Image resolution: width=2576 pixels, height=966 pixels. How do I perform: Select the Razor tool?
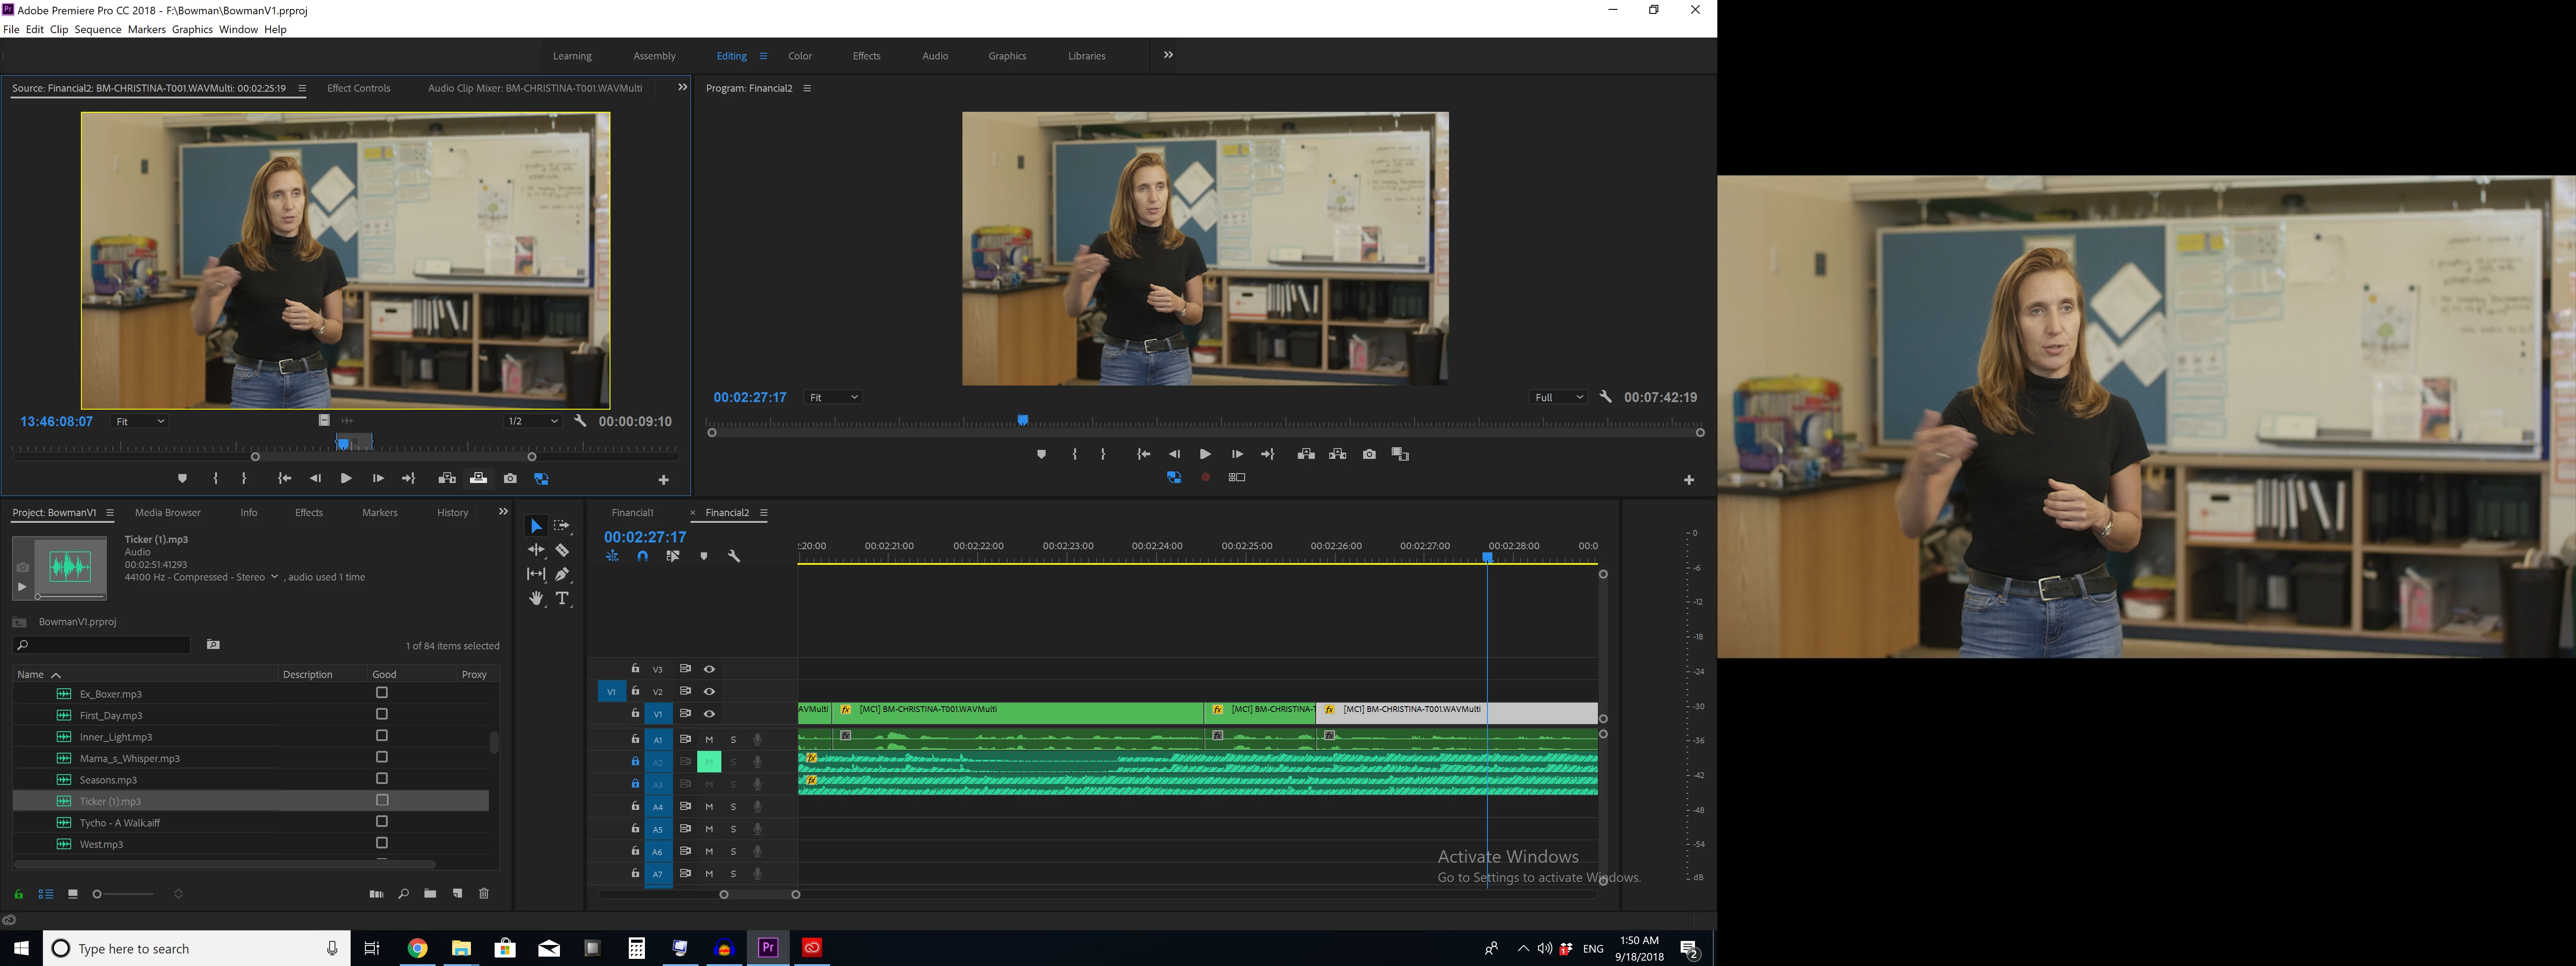click(562, 550)
